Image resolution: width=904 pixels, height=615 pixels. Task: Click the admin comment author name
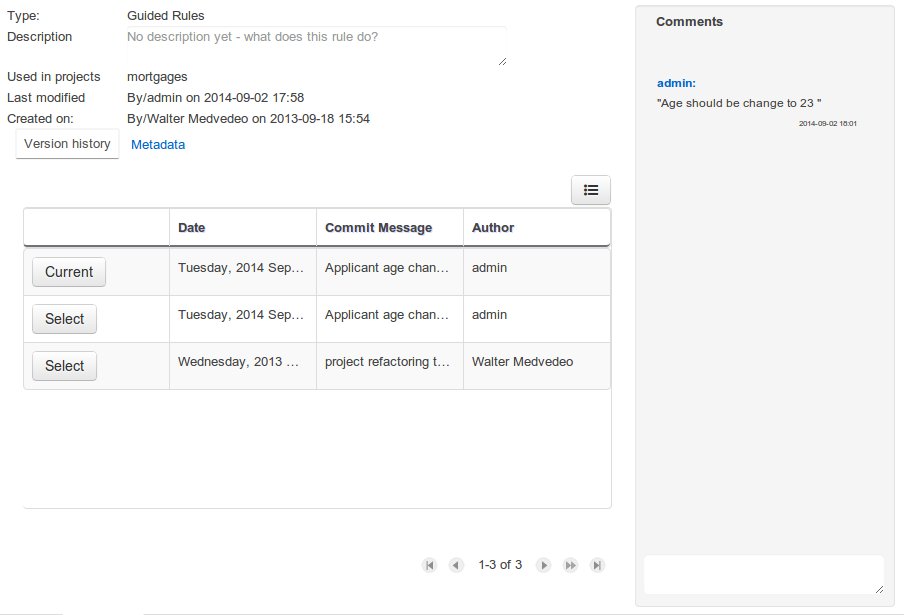pos(676,83)
